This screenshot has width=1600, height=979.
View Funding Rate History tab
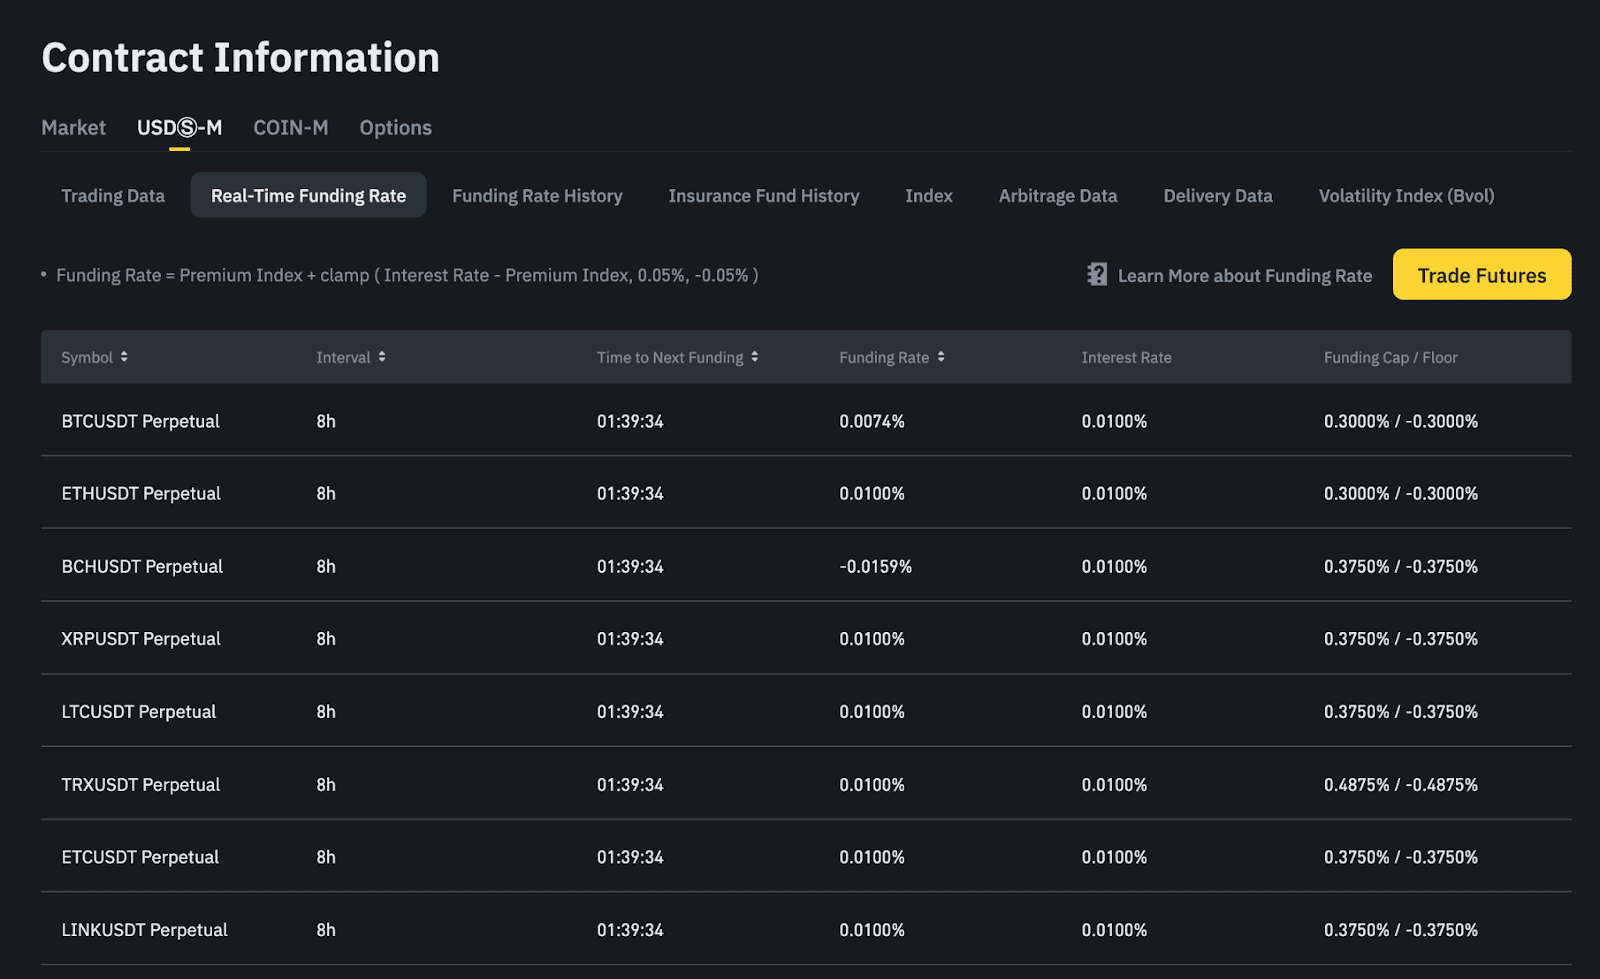[x=537, y=196]
